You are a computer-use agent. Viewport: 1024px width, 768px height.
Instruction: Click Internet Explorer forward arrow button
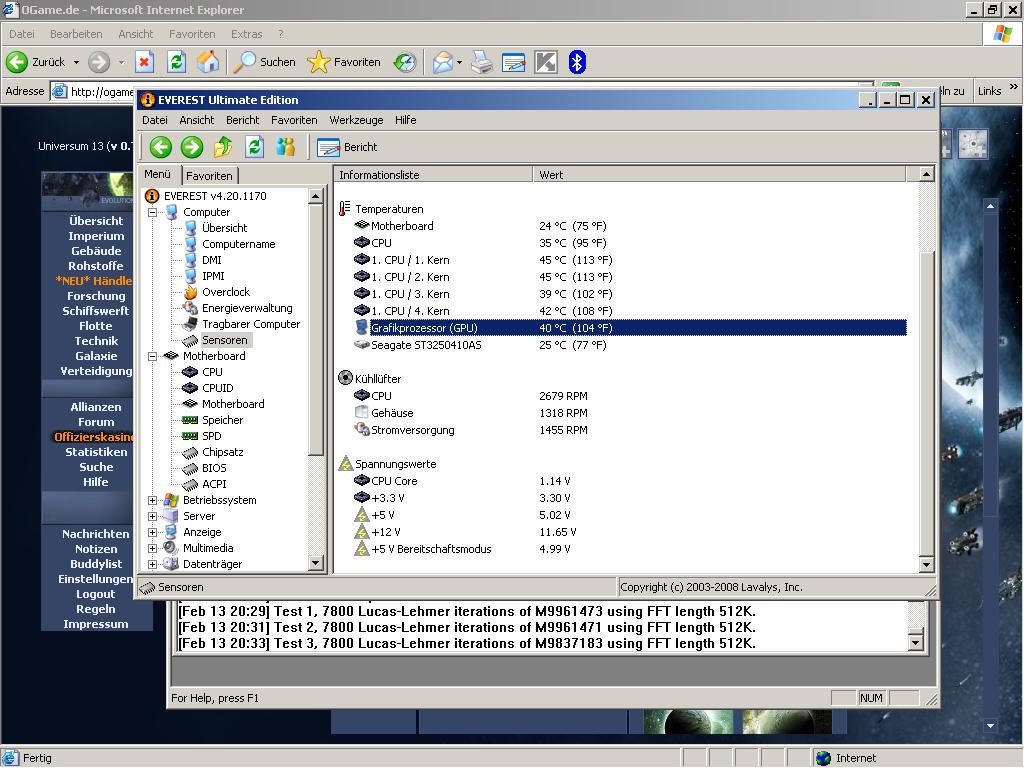click(99, 62)
